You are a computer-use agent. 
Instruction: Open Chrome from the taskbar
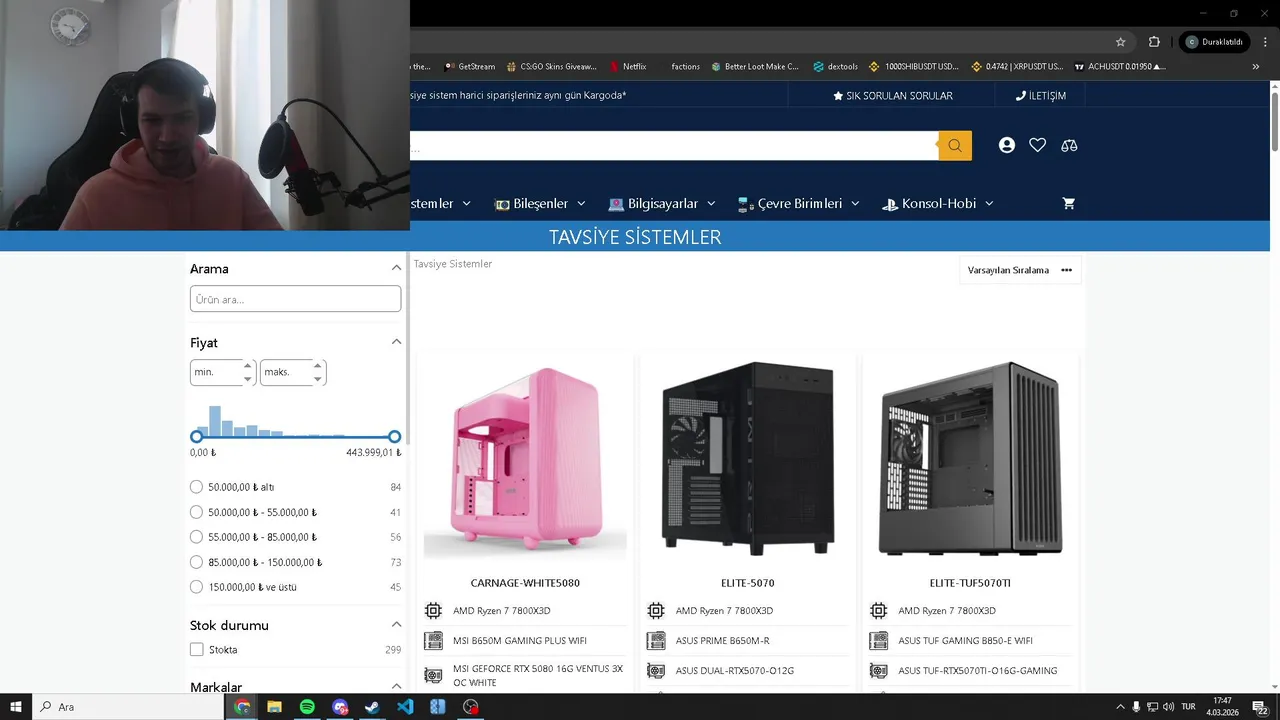coord(242,707)
